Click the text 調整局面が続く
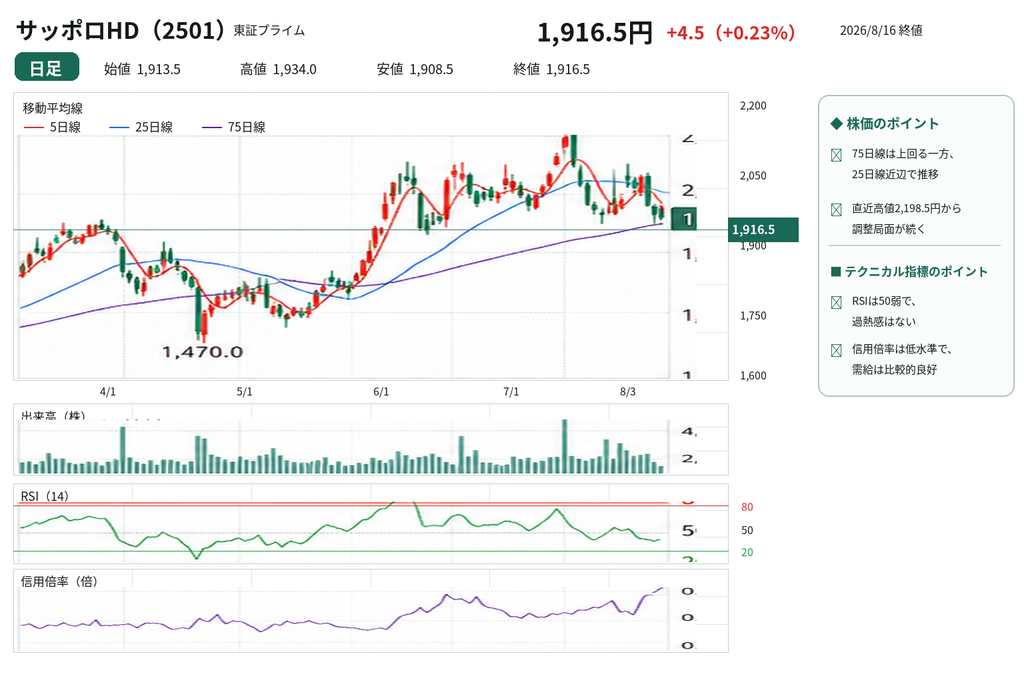 tap(888, 229)
